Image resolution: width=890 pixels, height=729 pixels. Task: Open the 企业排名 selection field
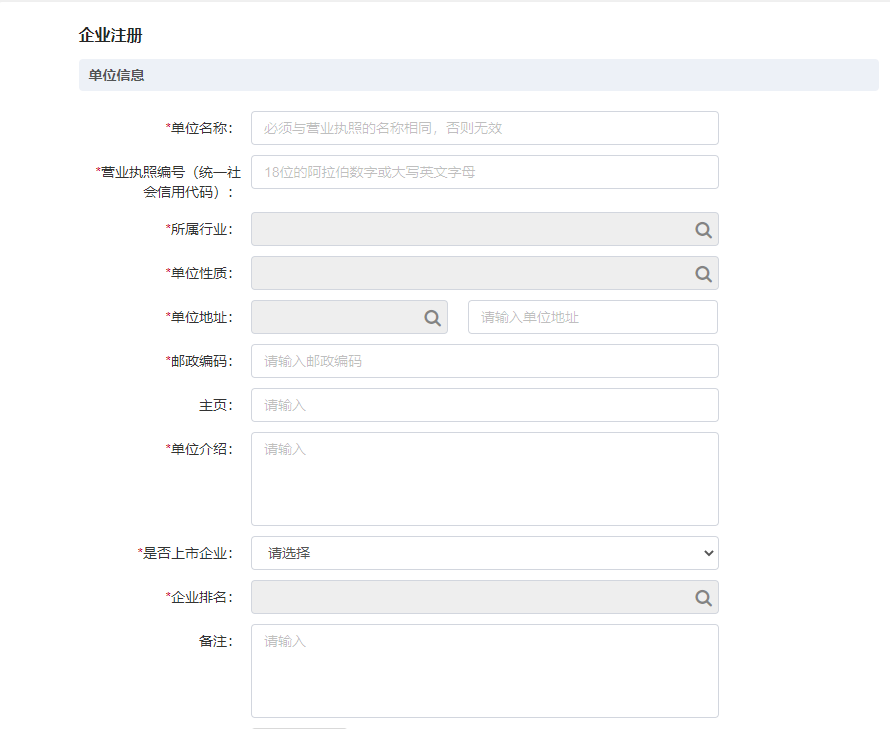click(470, 598)
